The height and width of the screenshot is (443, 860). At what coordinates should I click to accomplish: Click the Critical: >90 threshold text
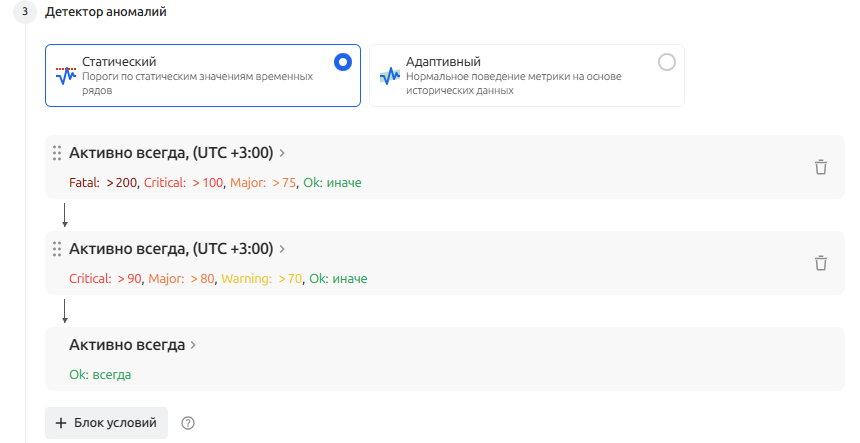(x=105, y=279)
